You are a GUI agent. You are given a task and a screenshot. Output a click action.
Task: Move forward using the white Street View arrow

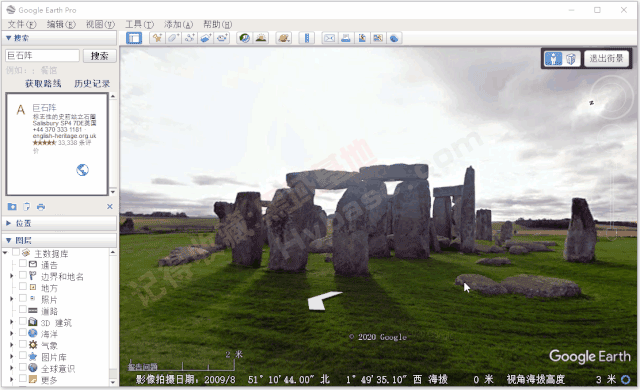point(324,300)
